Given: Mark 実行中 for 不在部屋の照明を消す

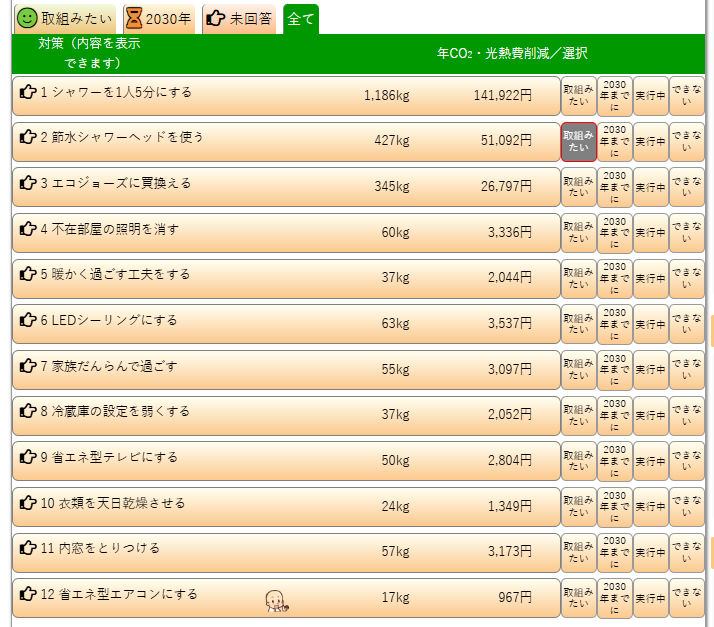Looking at the screenshot, I should click(x=650, y=233).
